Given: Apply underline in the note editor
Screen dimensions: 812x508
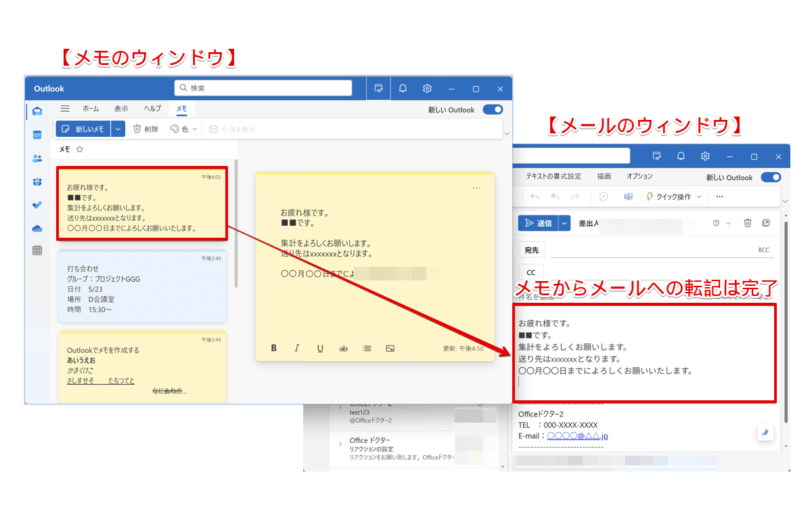Looking at the screenshot, I should 320,348.
